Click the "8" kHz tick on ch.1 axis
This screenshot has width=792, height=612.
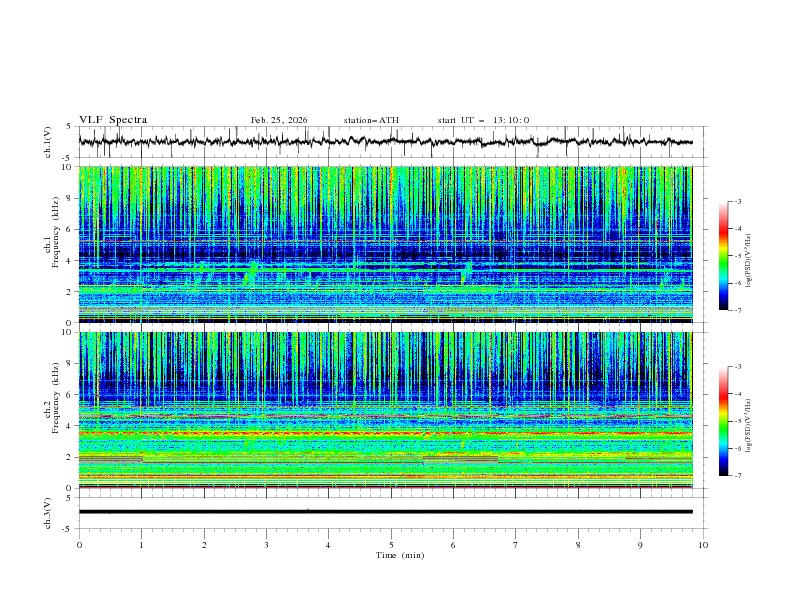(70, 198)
